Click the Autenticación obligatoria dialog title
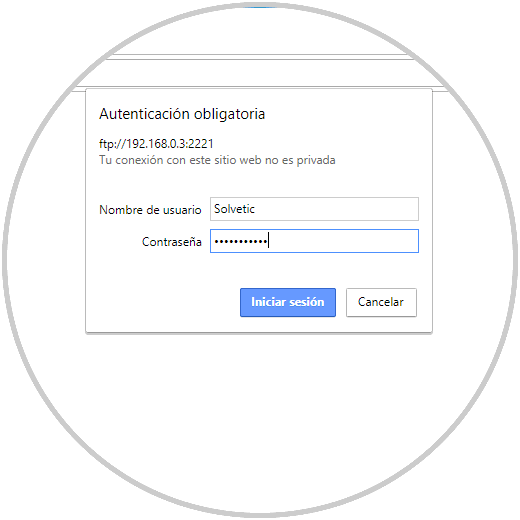Image resolution: width=520 pixels, height=520 pixels. tap(182, 114)
